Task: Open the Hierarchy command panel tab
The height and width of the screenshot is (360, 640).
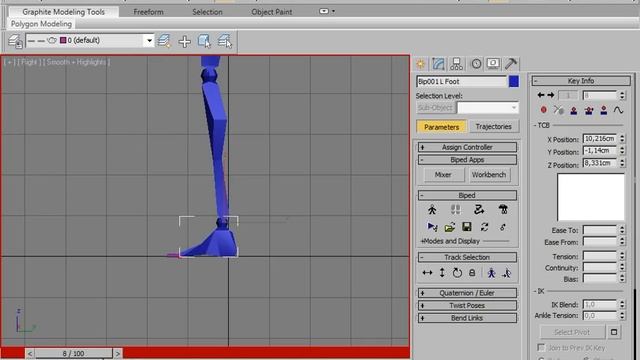Action: (x=456, y=64)
